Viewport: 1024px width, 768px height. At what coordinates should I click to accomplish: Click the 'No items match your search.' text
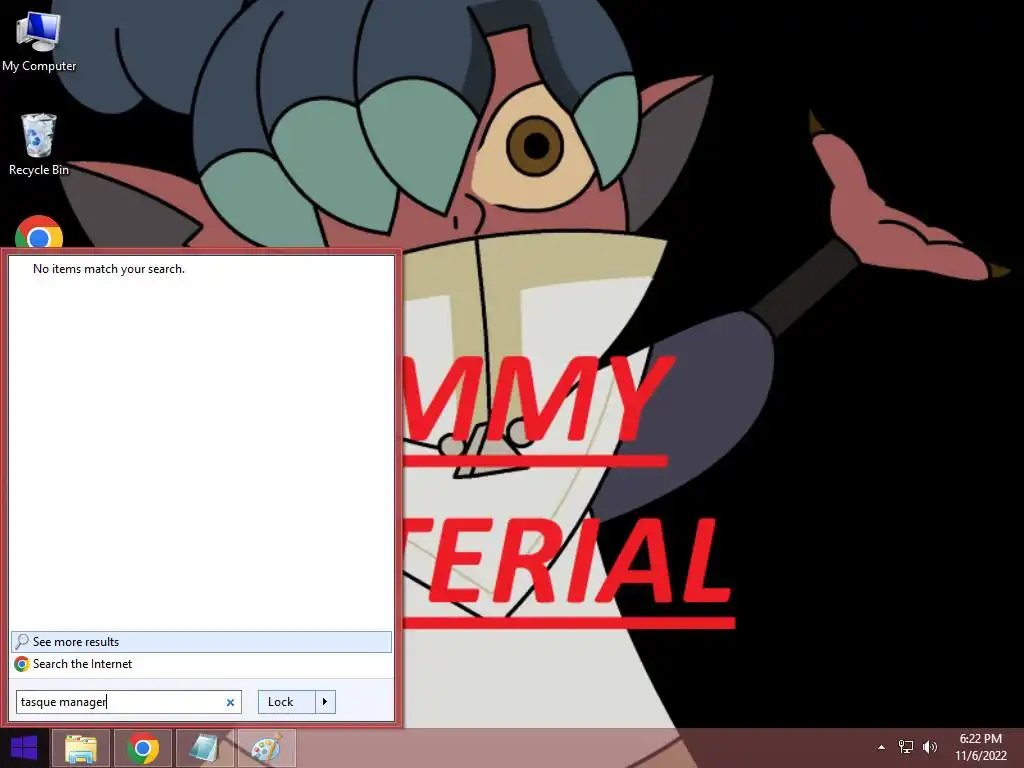(x=109, y=269)
